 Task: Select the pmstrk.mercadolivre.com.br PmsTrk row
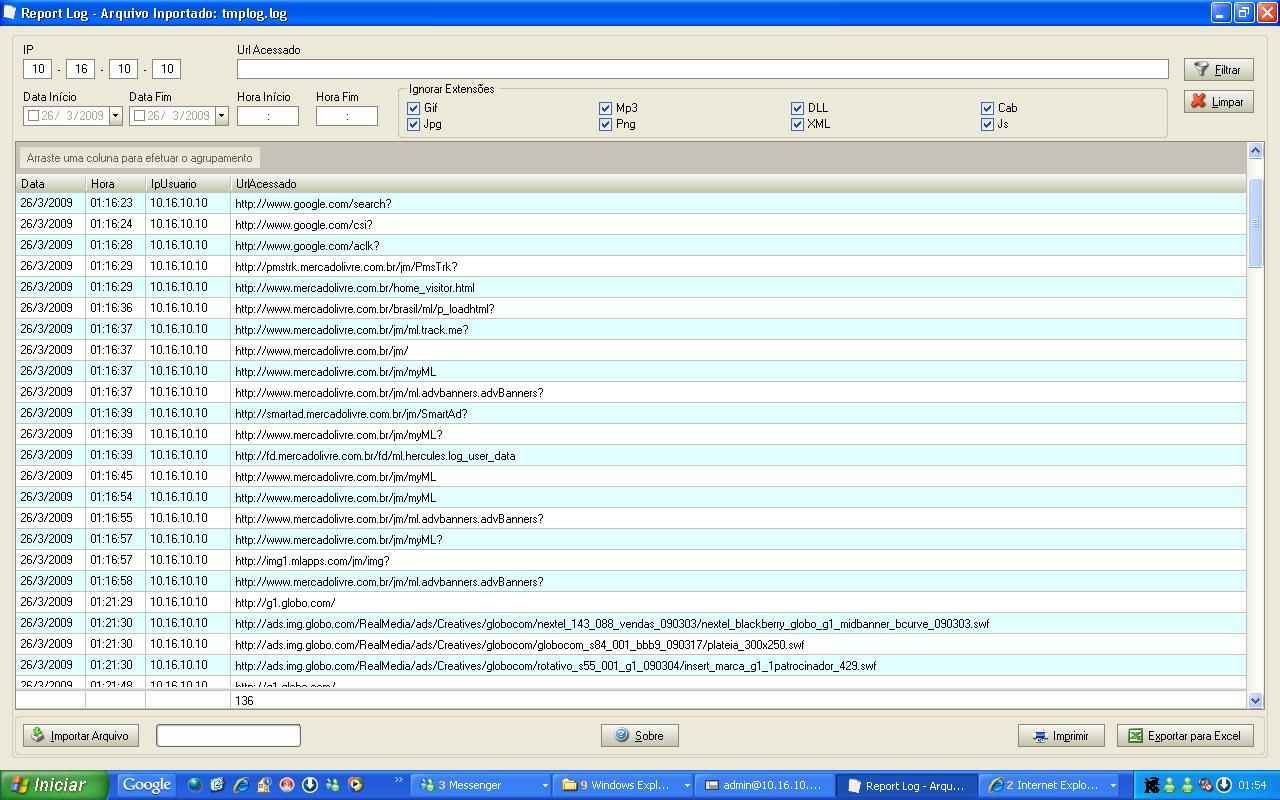(x=631, y=266)
